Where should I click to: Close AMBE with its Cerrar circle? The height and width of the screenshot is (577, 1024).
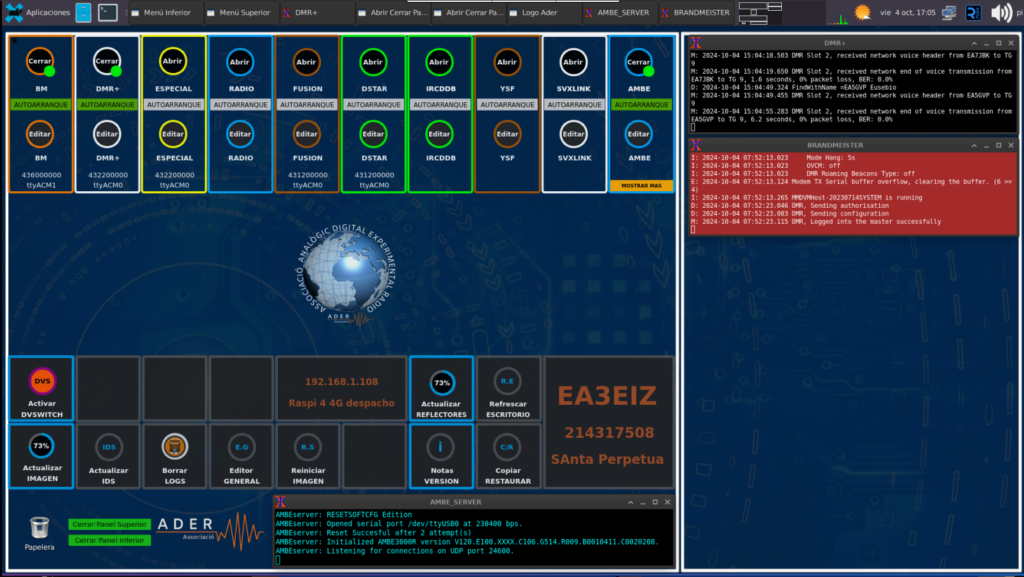pos(639,62)
